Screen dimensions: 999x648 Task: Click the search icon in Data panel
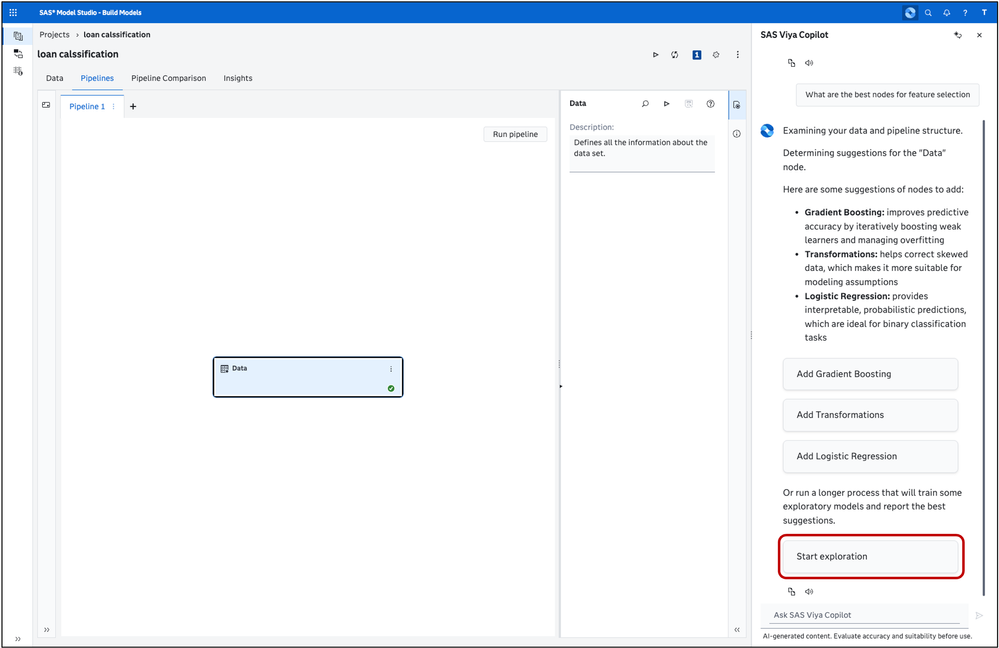tap(645, 103)
